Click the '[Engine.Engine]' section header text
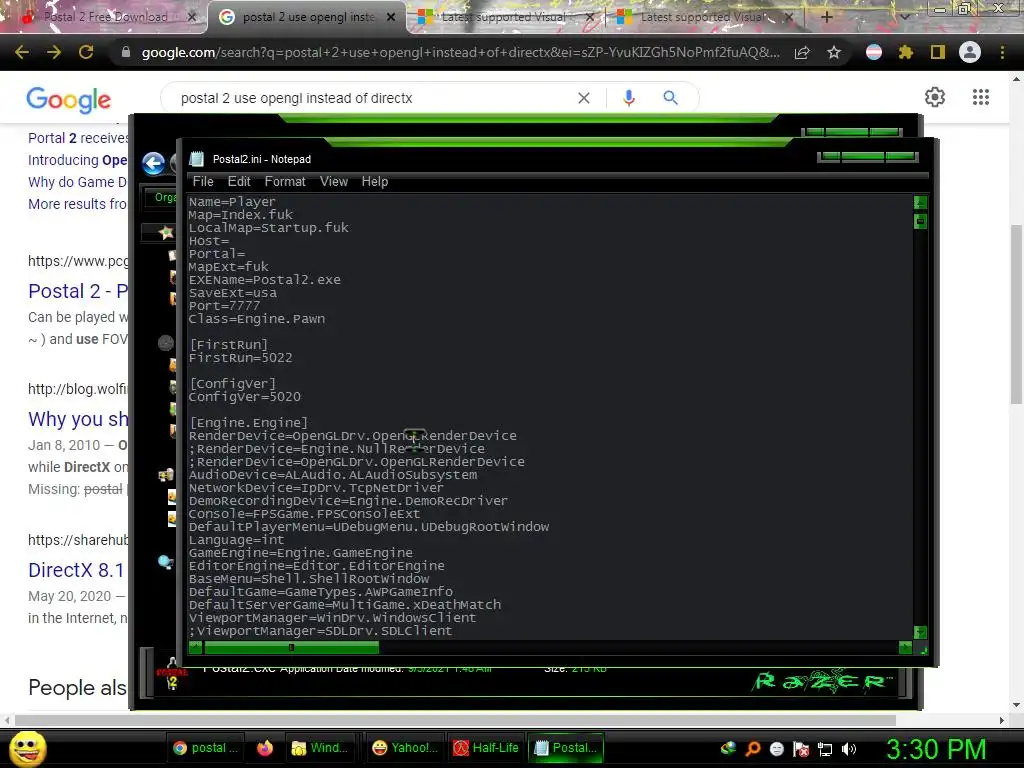This screenshot has height=768, width=1024. 248,423
